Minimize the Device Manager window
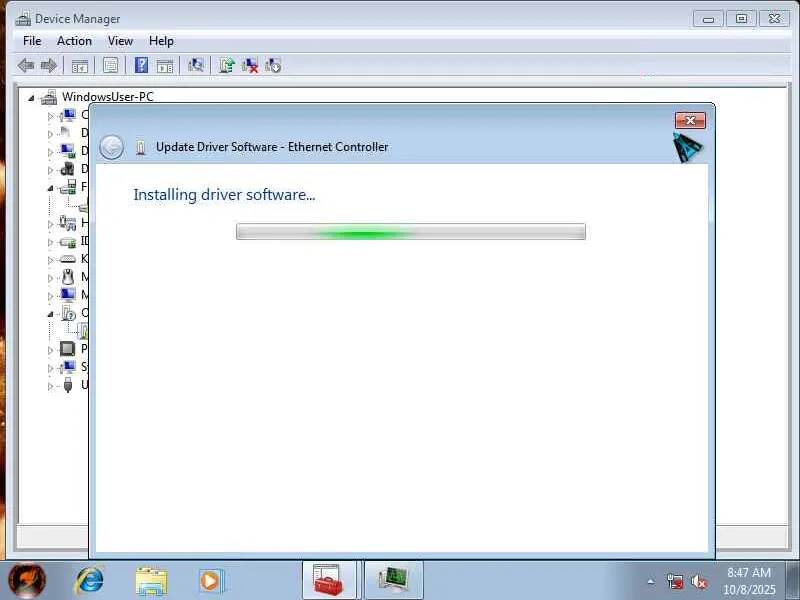 point(708,19)
